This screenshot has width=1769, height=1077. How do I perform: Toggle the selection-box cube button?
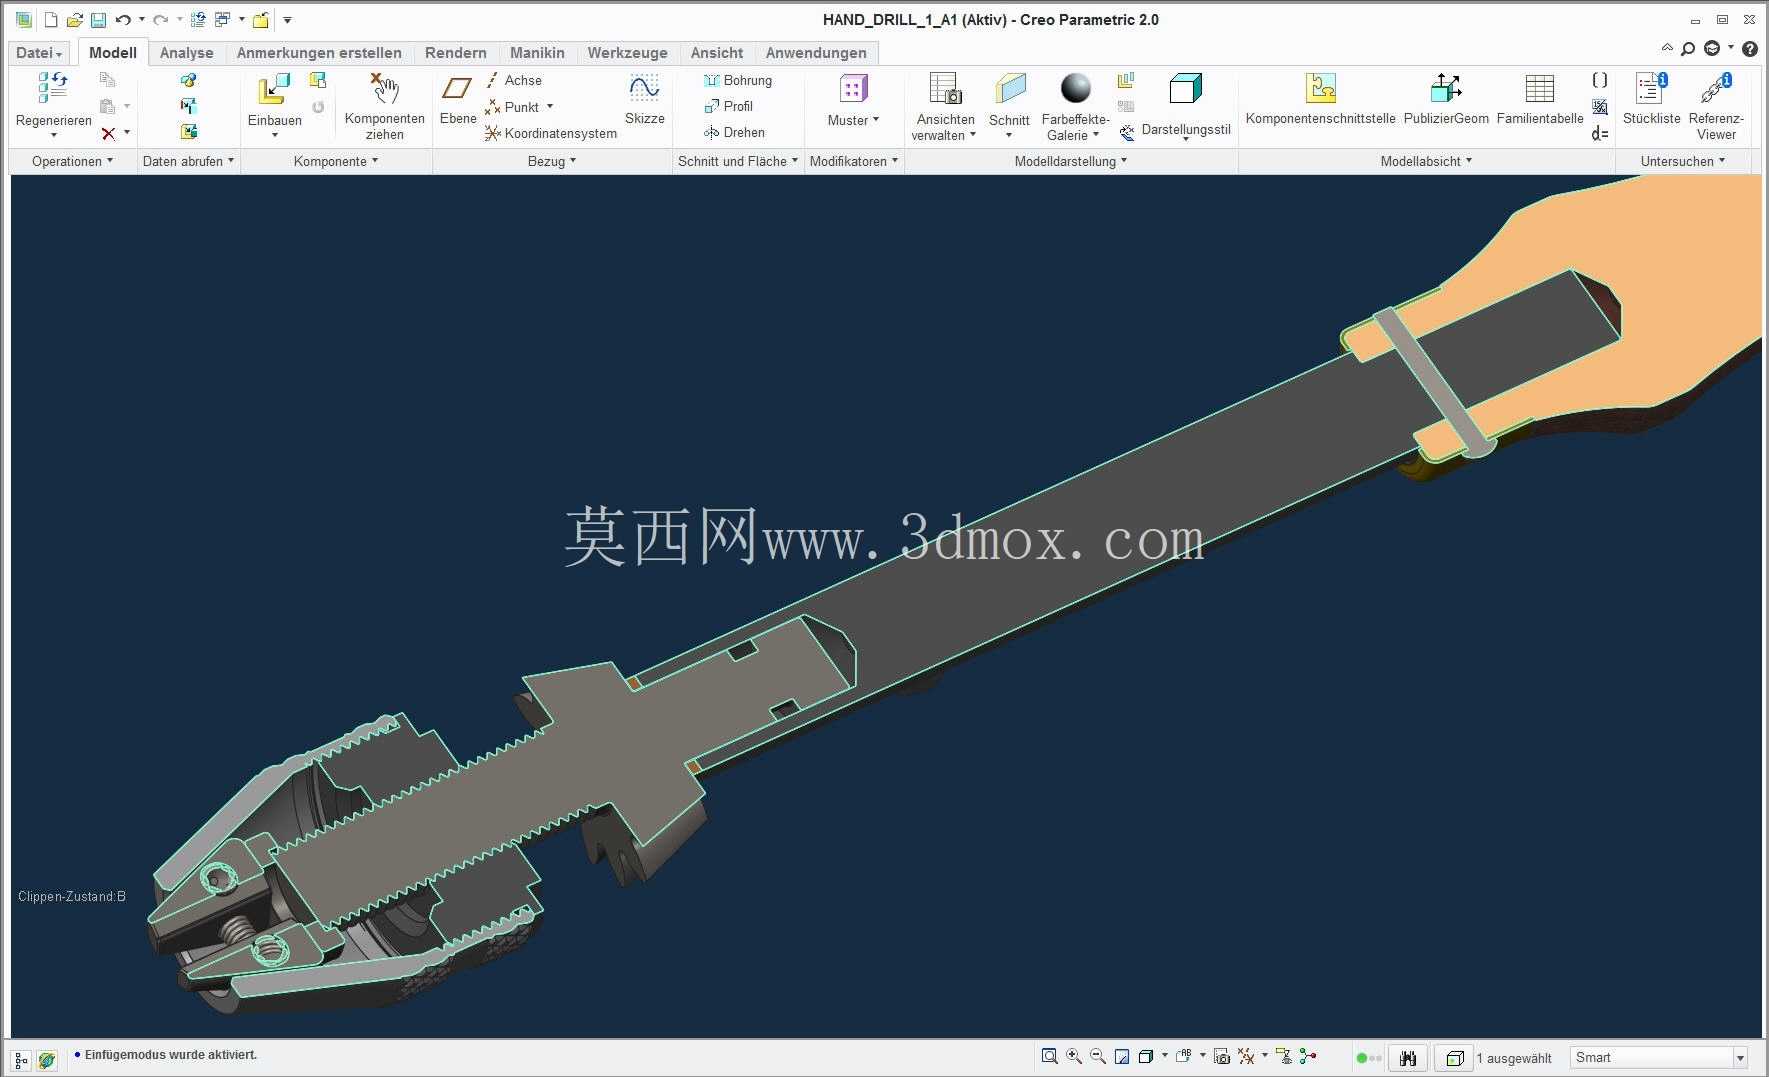[1455, 1058]
